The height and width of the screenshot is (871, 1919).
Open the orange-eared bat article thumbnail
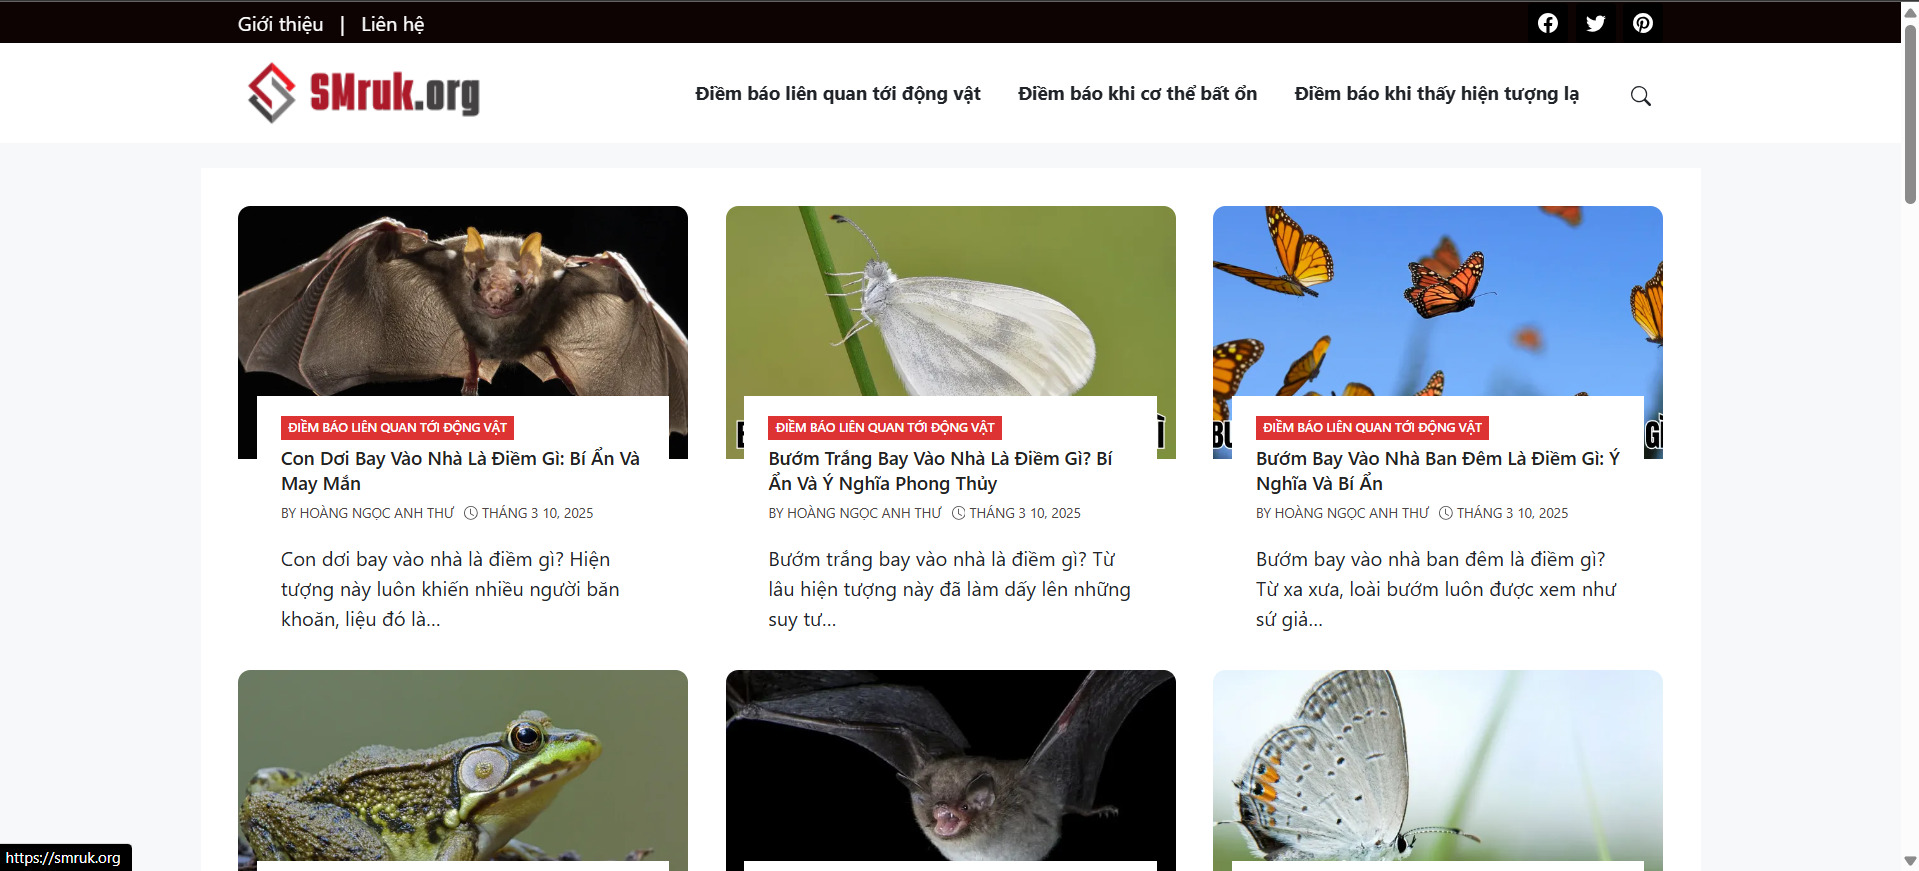pyautogui.click(x=462, y=300)
